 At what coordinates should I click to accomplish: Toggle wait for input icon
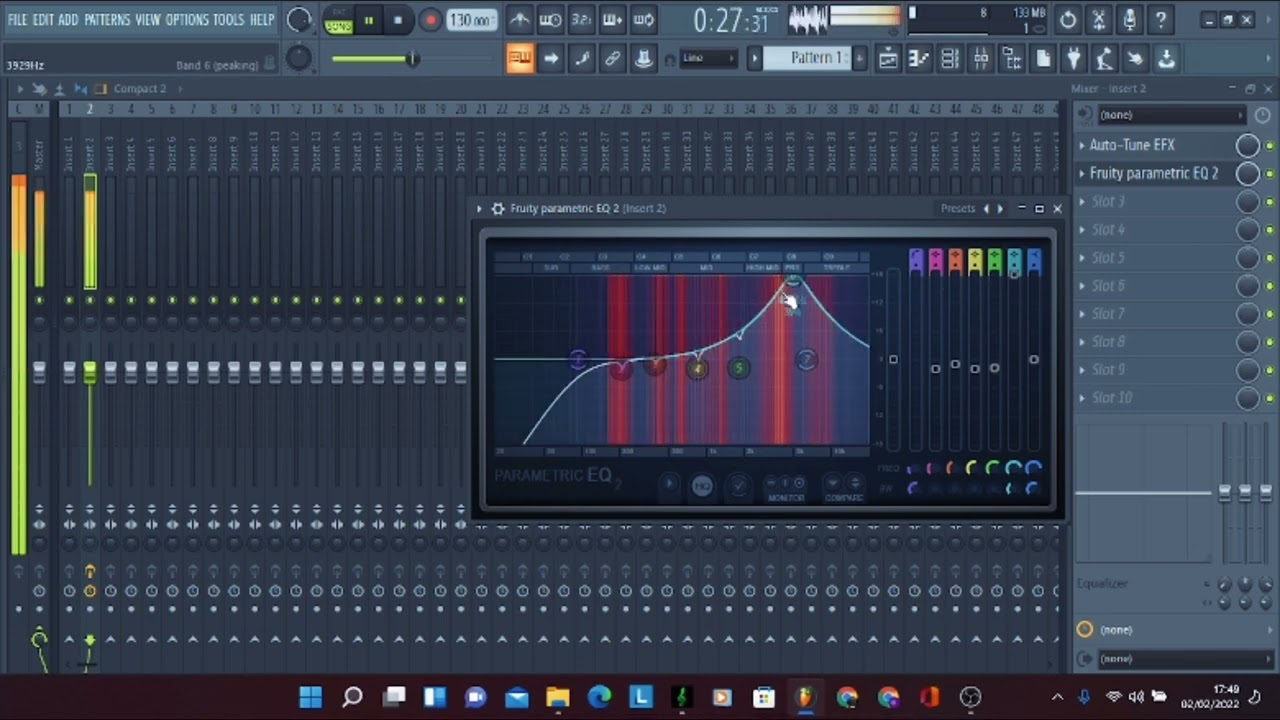tap(550, 20)
